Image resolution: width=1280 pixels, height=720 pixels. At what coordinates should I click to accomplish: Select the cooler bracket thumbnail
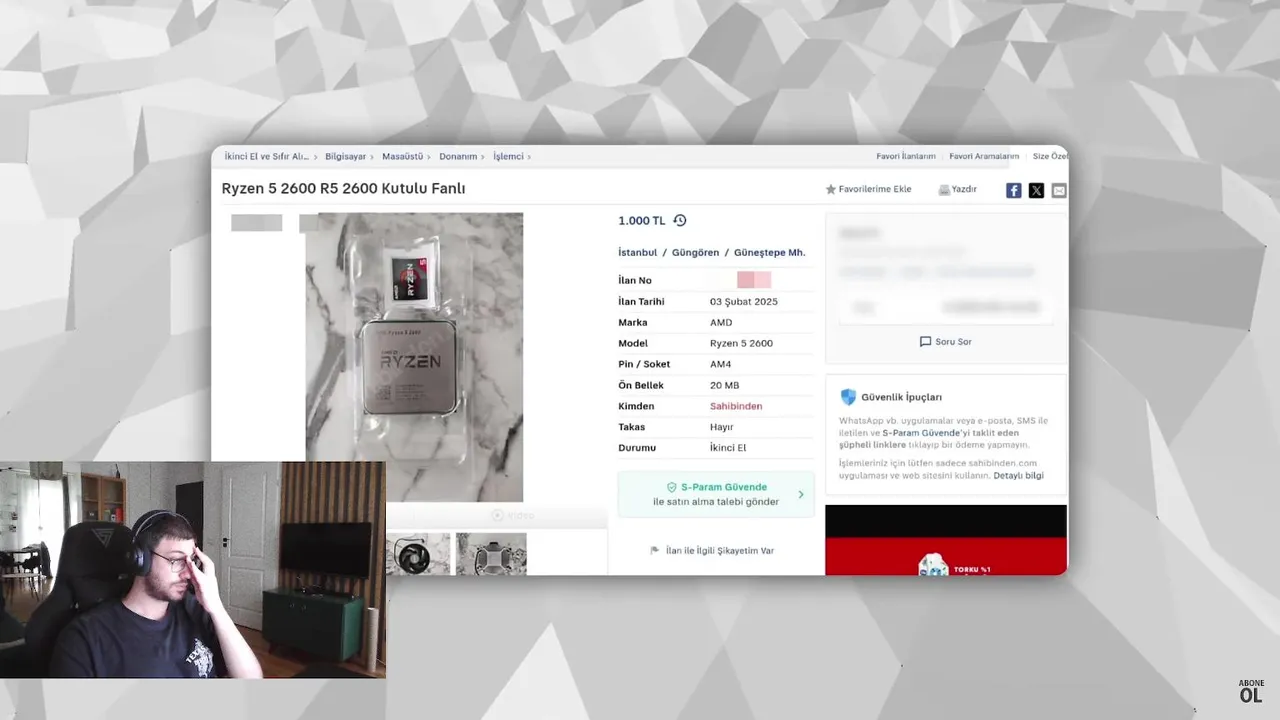click(491, 554)
